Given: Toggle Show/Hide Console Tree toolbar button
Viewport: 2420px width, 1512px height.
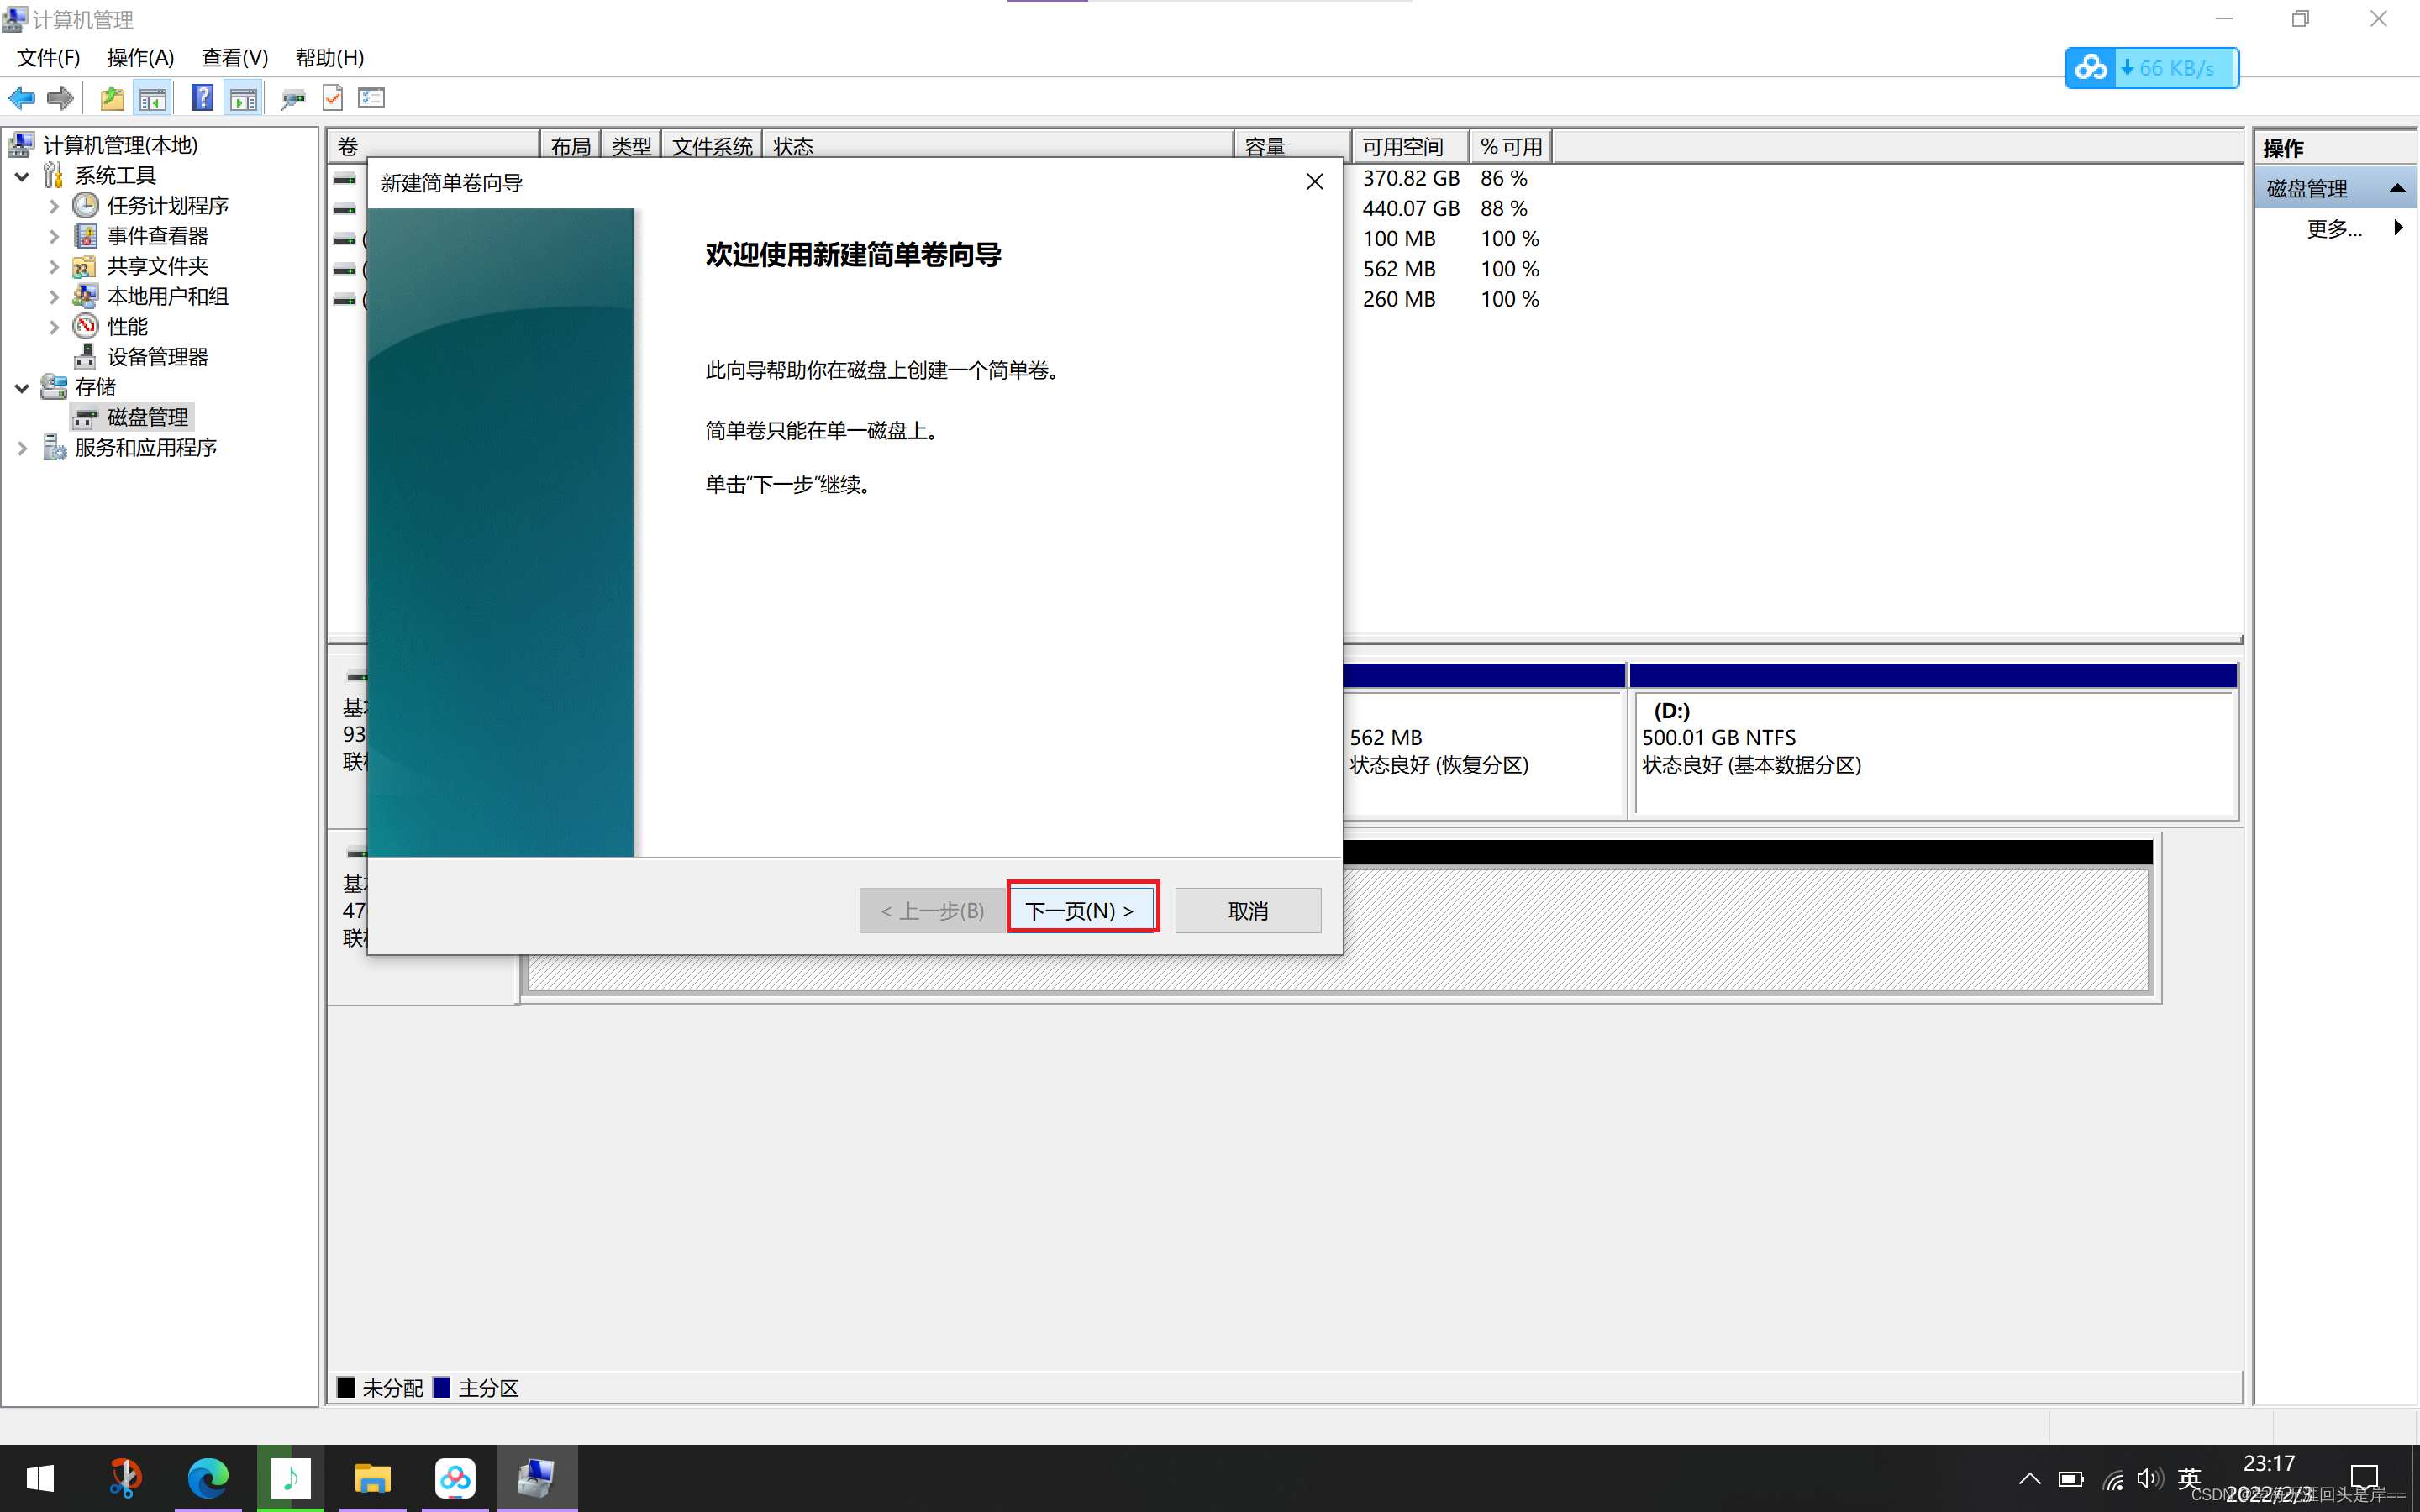Looking at the screenshot, I should 153,98.
